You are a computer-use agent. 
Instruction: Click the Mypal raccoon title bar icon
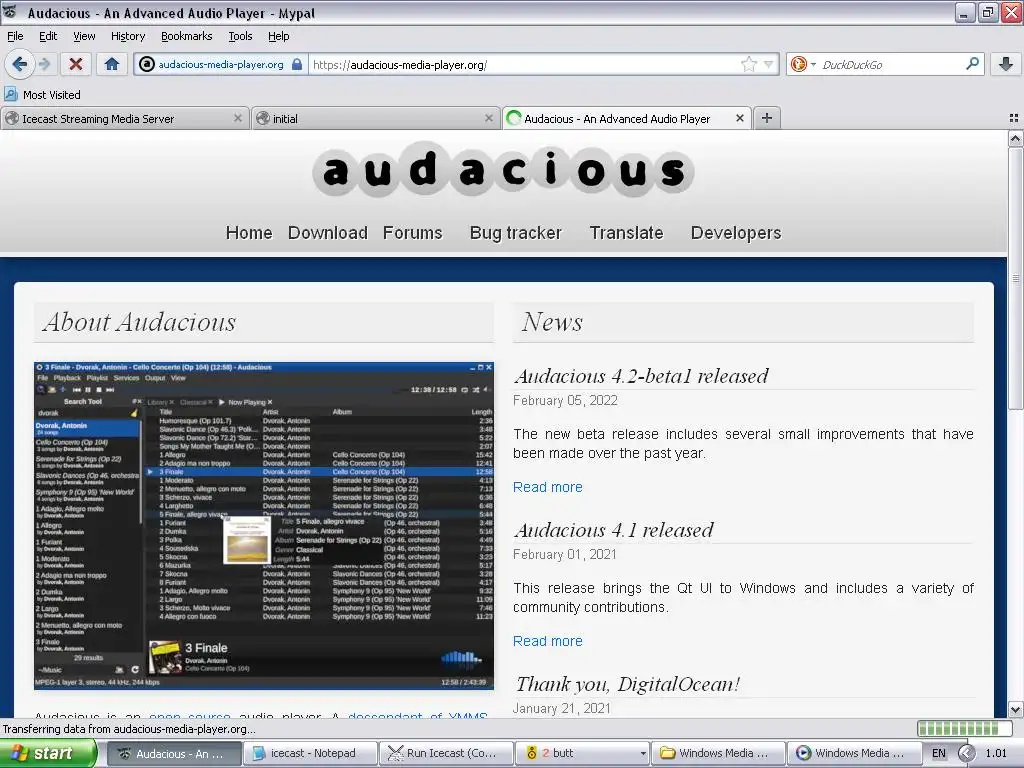[10, 12]
